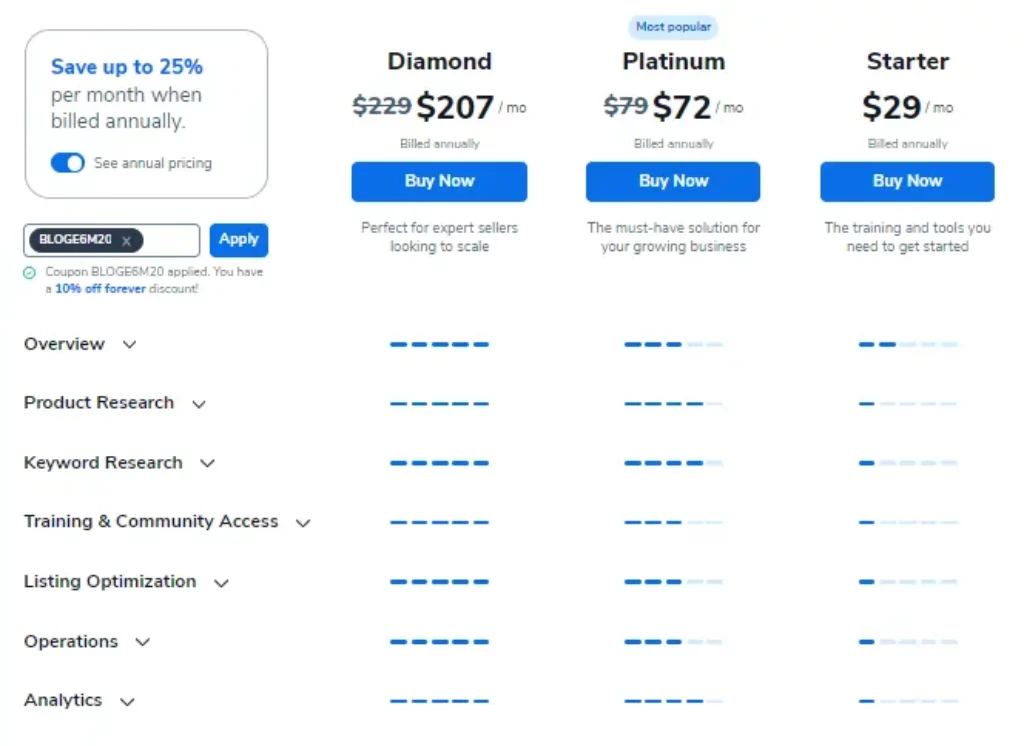Click Buy Now under the Diamond plan

click(x=439, y=181)
